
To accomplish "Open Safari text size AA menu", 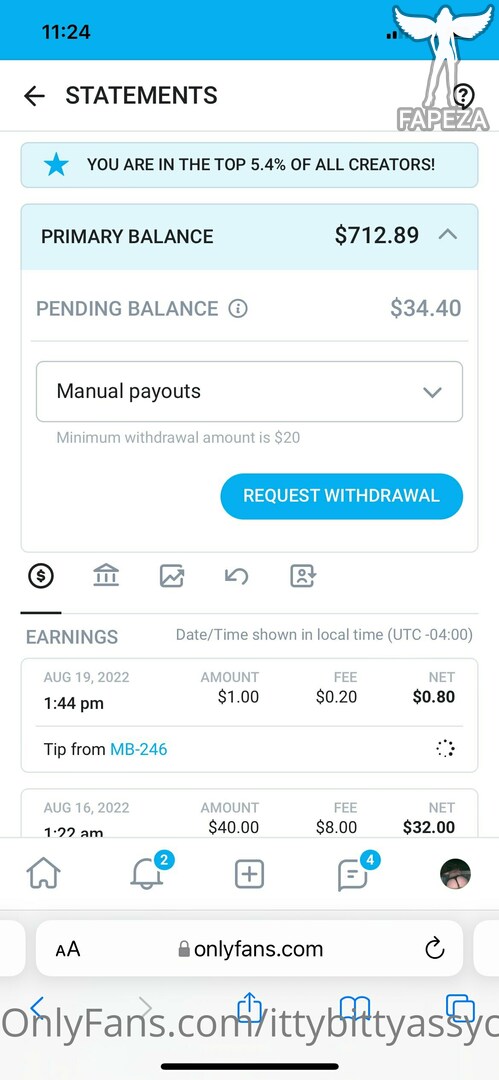I will (68, 950).
